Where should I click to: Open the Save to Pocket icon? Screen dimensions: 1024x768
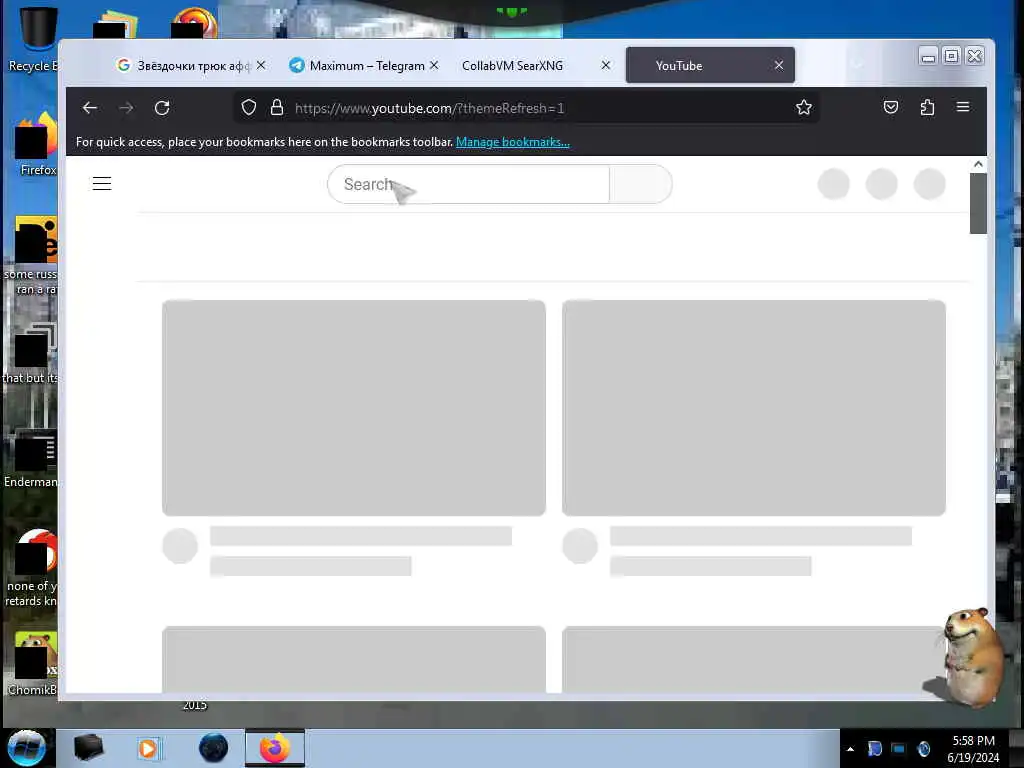[x=891, y=107]
